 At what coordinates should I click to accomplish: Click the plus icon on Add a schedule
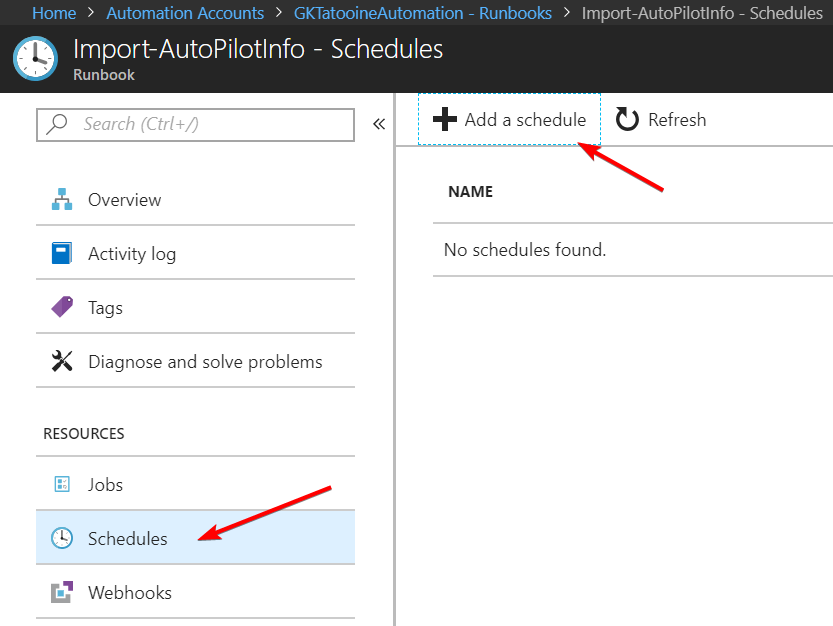[x=444, y=119]
